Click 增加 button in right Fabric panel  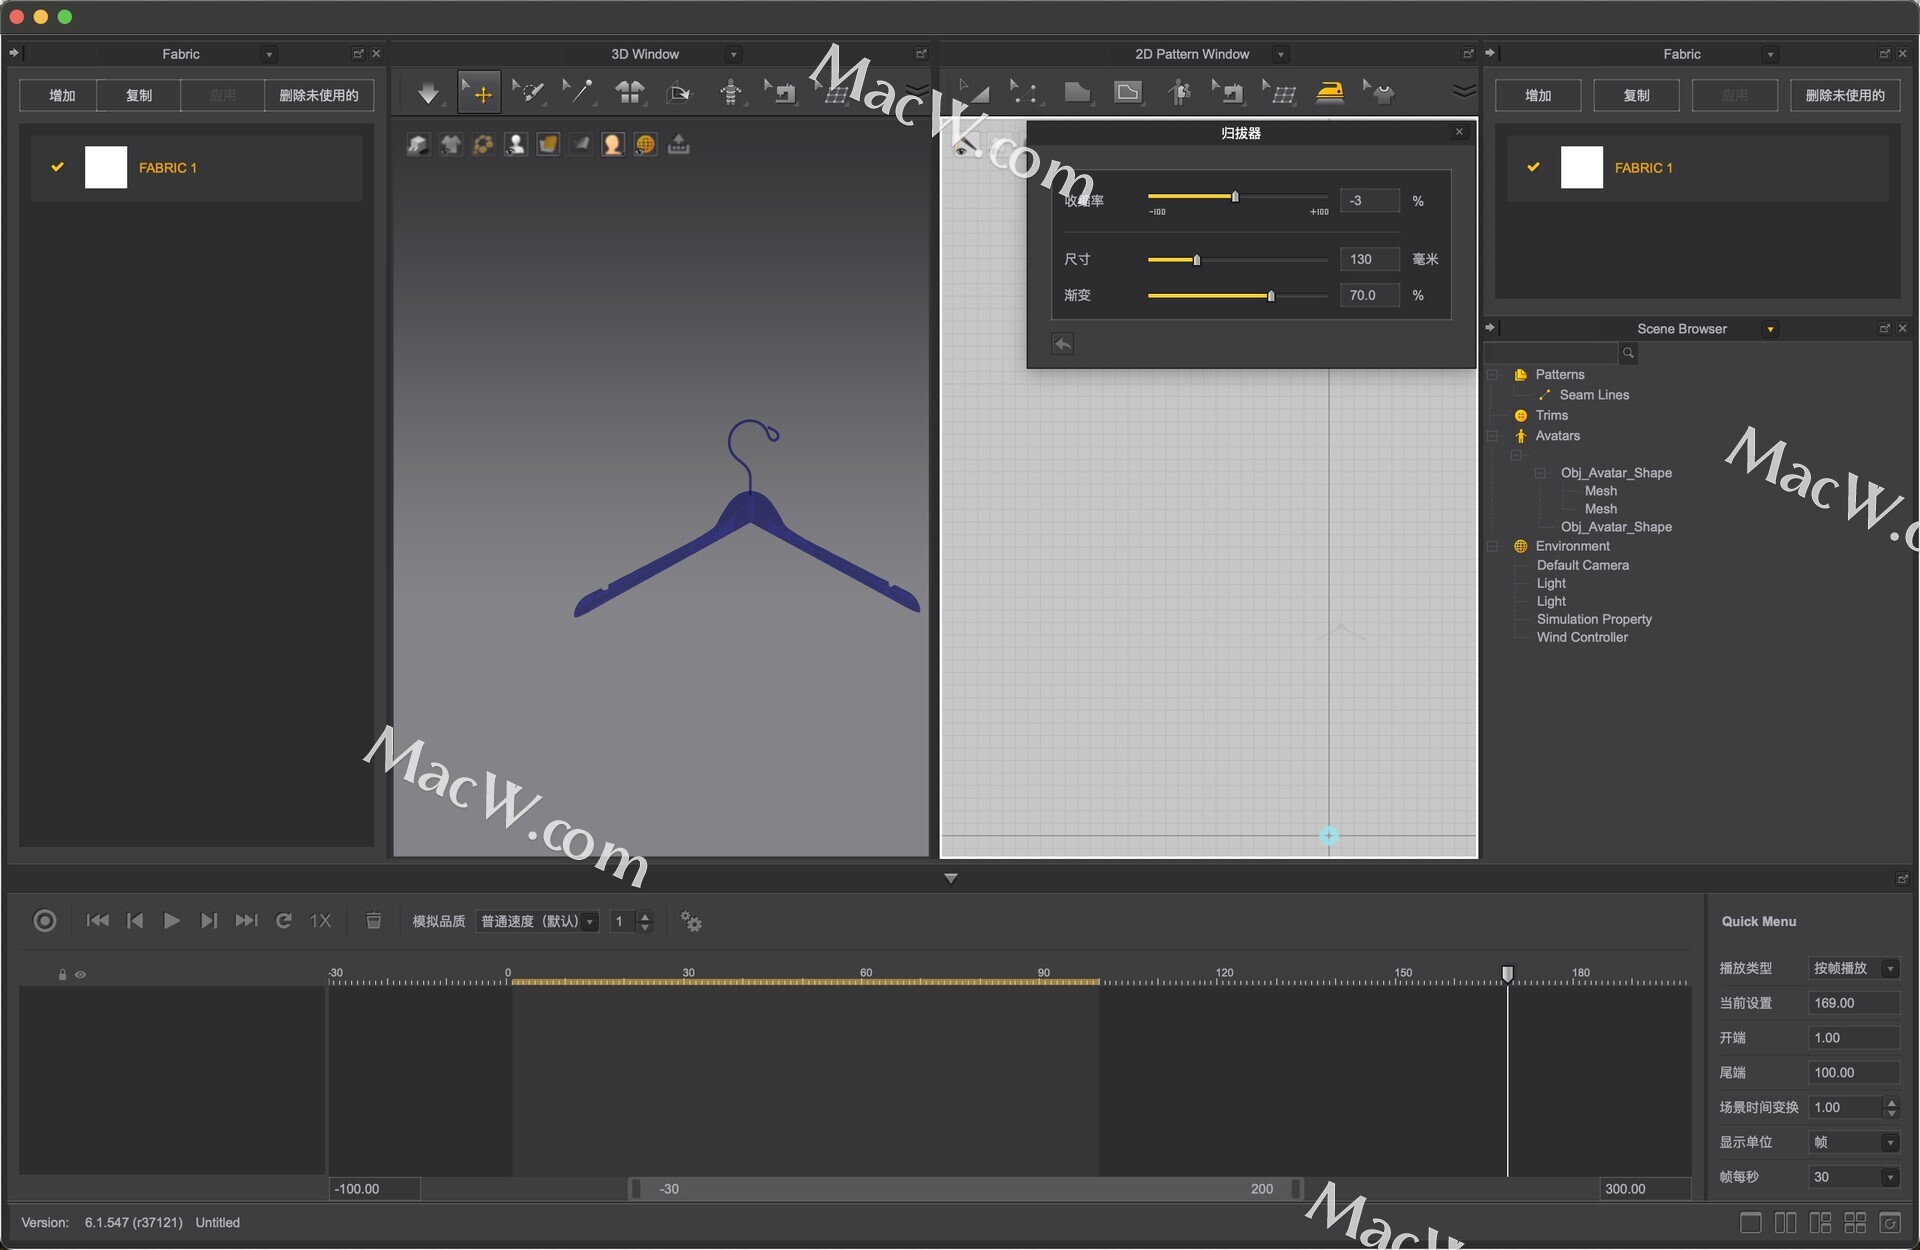click(x=1538, y=95)
